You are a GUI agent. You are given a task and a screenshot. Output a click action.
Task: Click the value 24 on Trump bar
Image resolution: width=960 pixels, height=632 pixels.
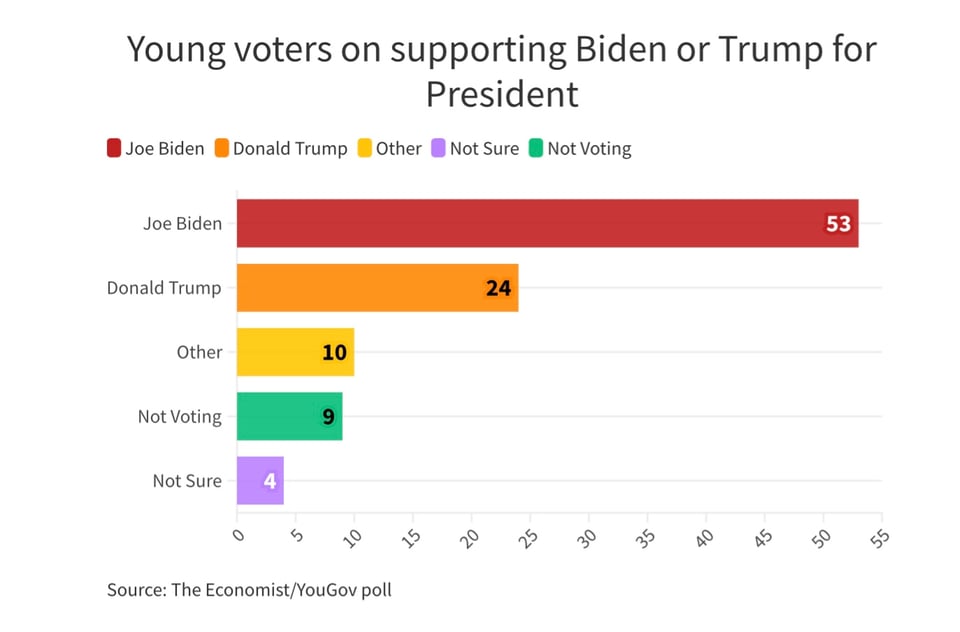coord(498,288)
